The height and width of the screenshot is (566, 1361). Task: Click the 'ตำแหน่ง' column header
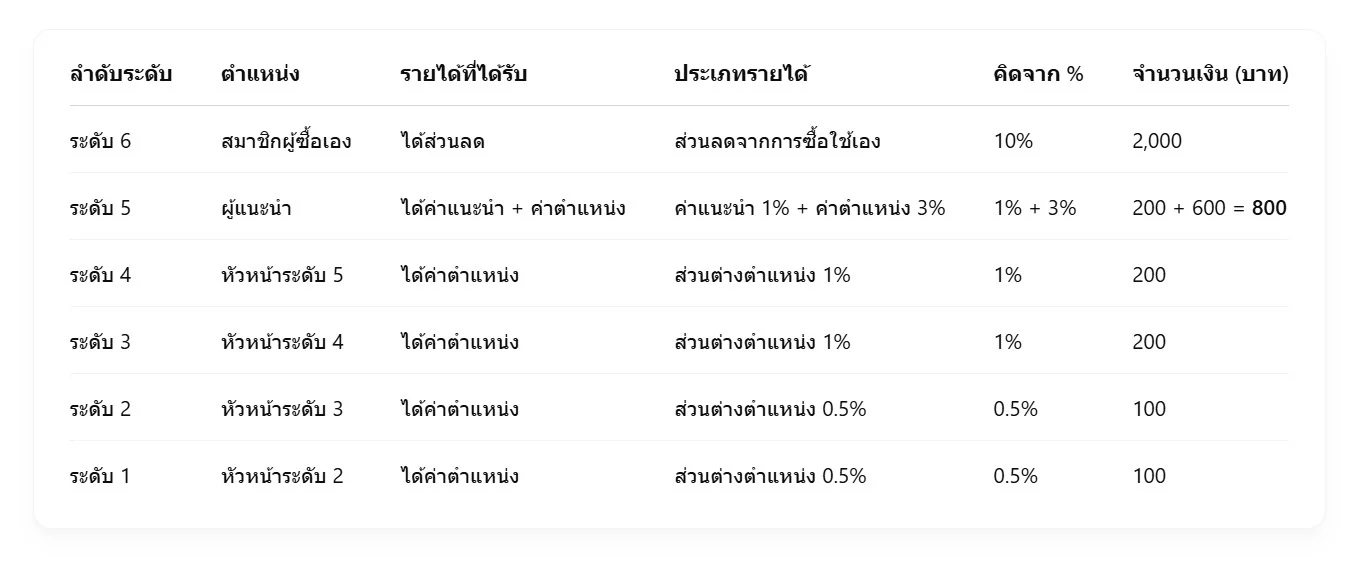click(x=260, y=74)
